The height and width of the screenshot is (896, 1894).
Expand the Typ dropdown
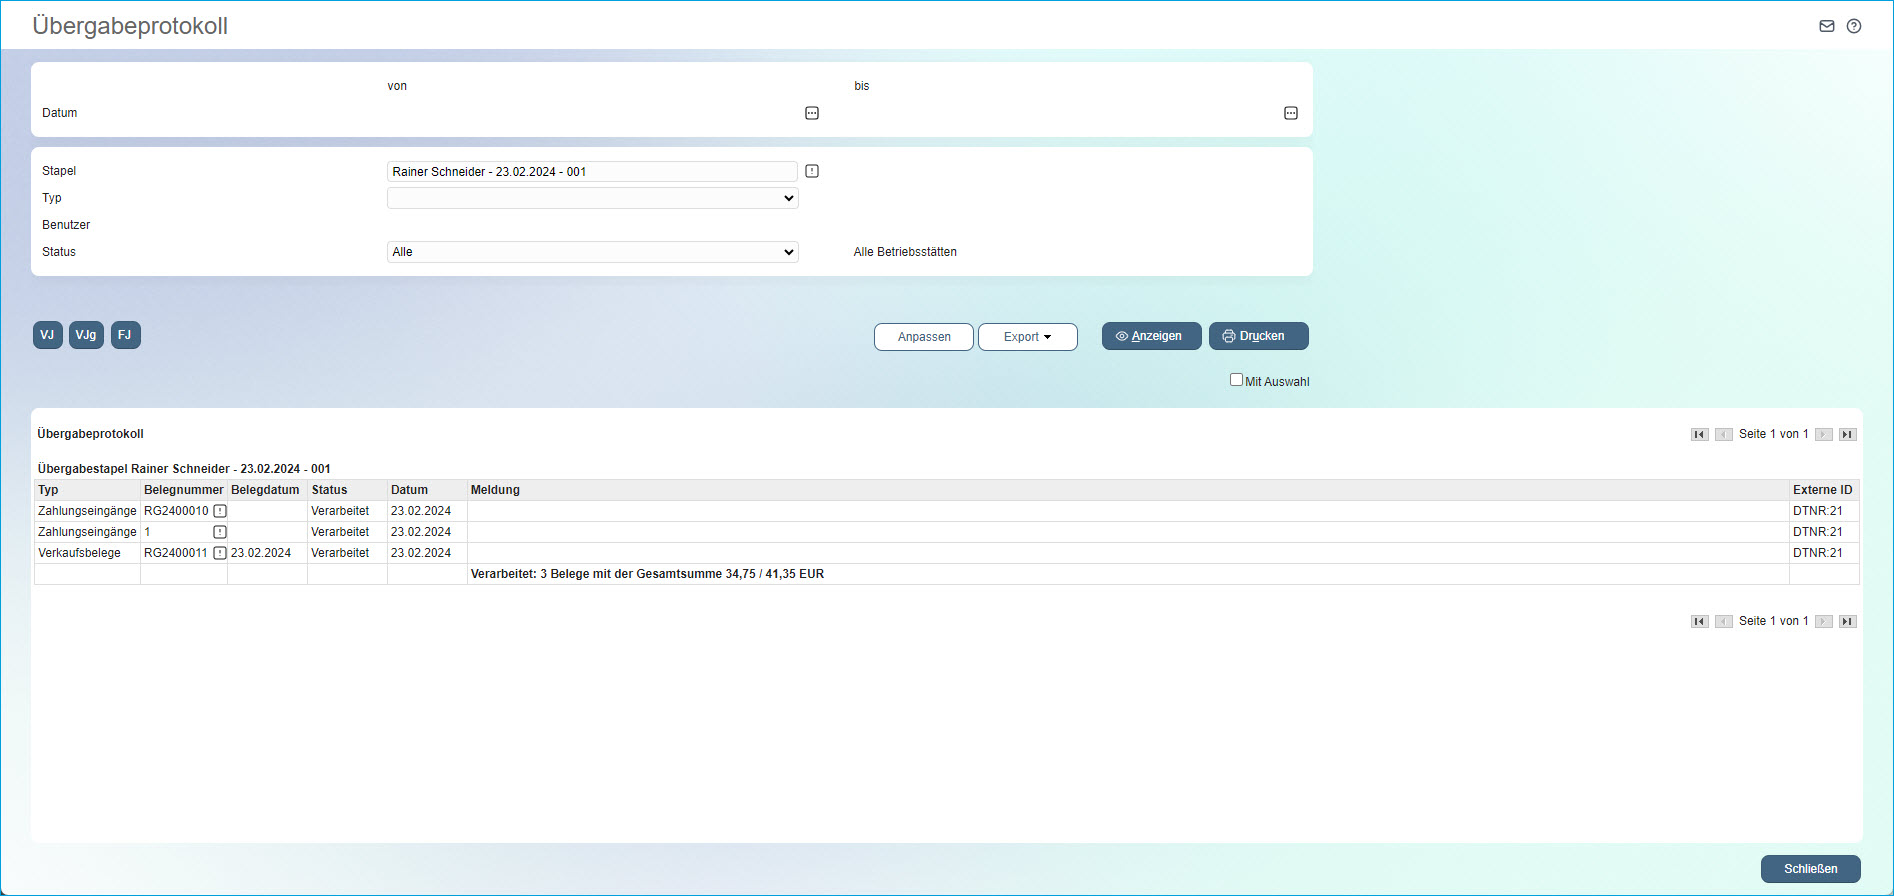point(593,198)
